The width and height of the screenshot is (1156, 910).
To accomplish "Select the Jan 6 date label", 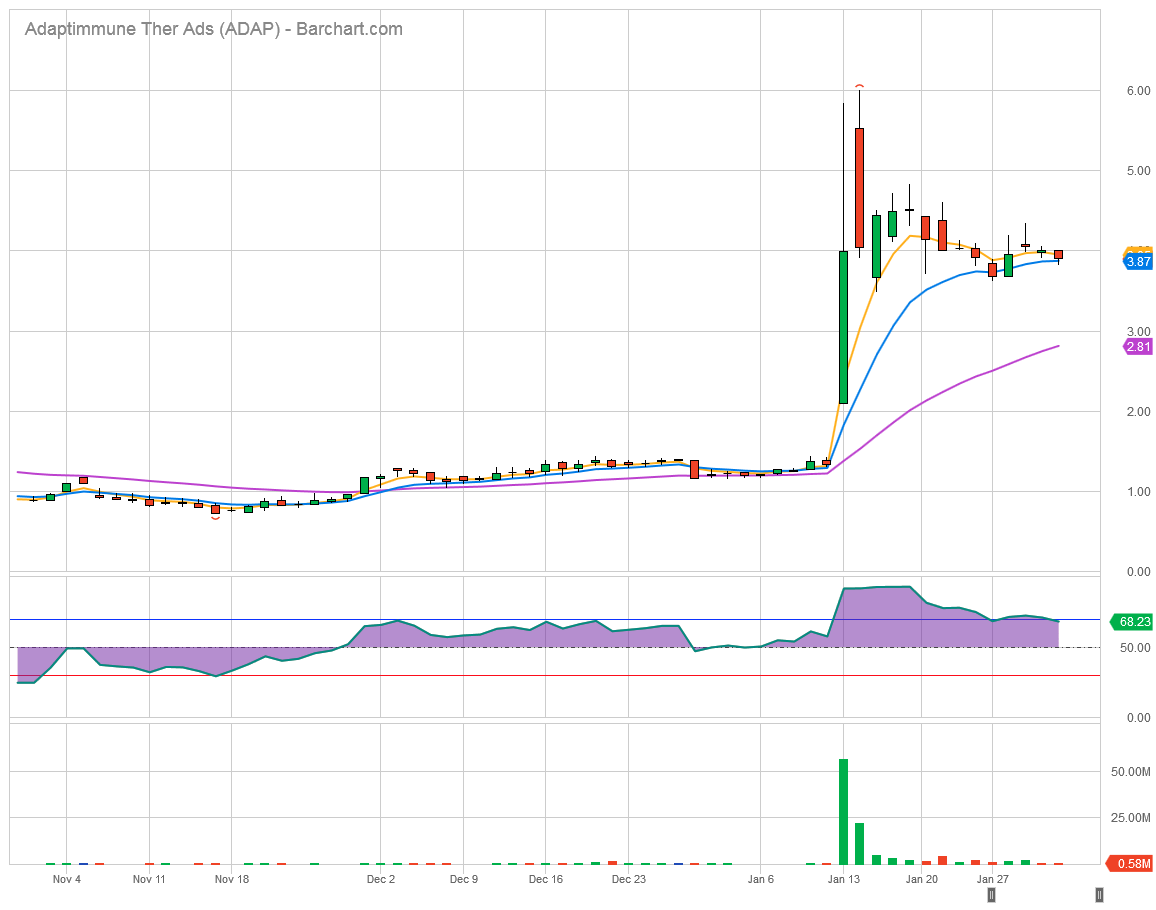I will click(x=761, y=879).
